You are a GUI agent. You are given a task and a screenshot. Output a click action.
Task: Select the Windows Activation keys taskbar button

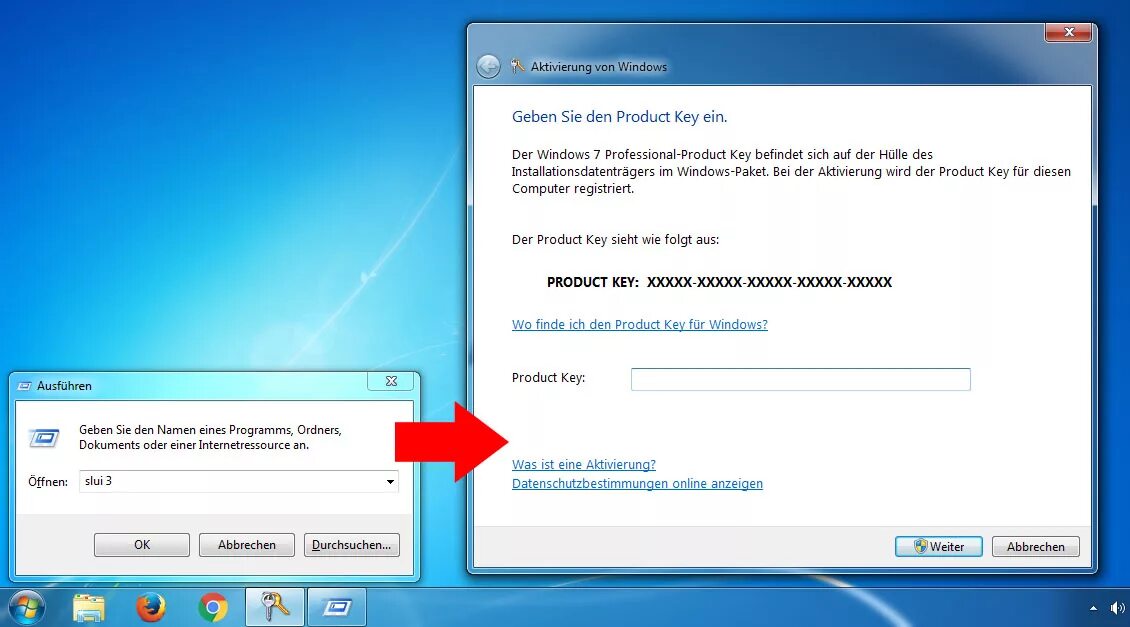click(x=275, y=607)
